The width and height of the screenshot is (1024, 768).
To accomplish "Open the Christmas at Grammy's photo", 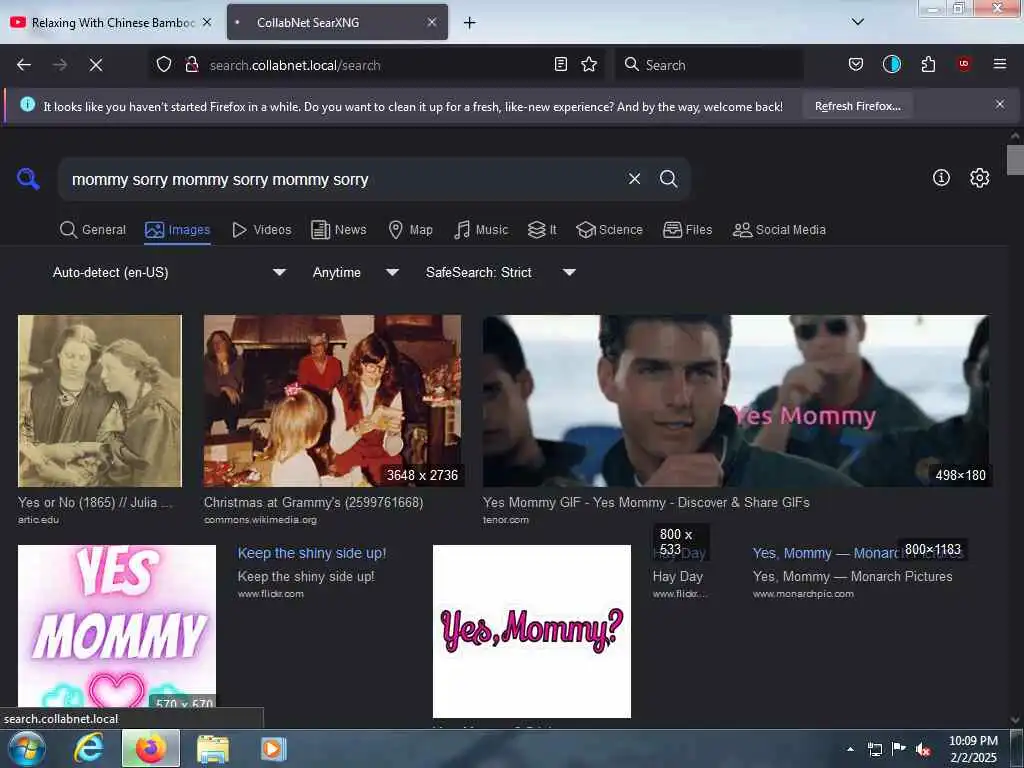I will (x=332, y=401).
